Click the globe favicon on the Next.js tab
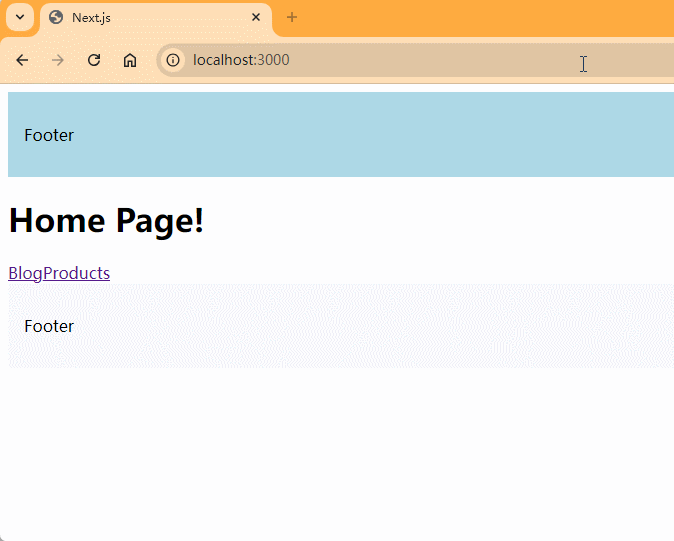674x541 pixels. click(x=56, y=18)
